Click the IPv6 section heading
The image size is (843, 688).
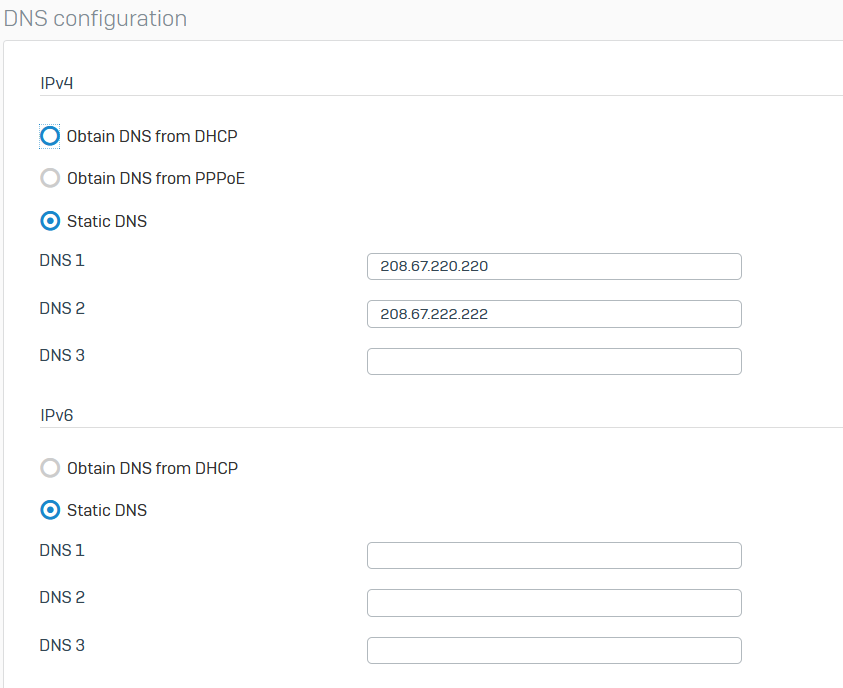[x=56, y=415]
